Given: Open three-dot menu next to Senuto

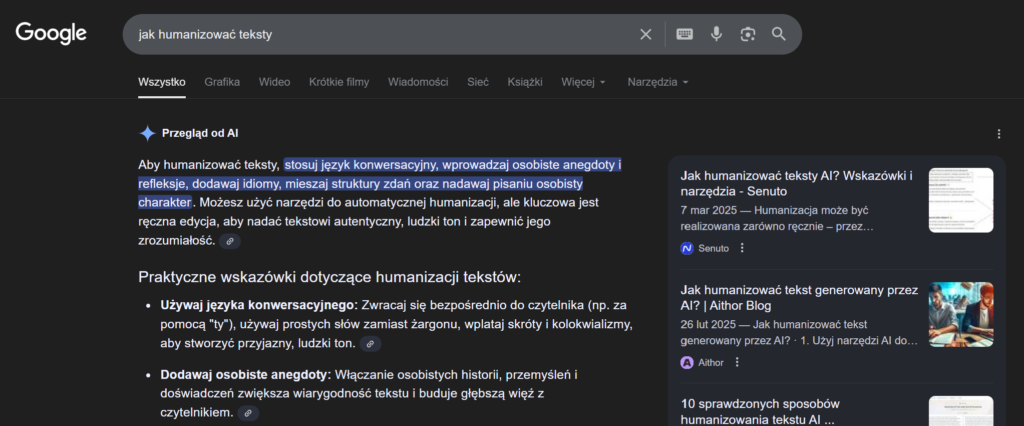Looking at the screenshot, I should click(742, 248).
